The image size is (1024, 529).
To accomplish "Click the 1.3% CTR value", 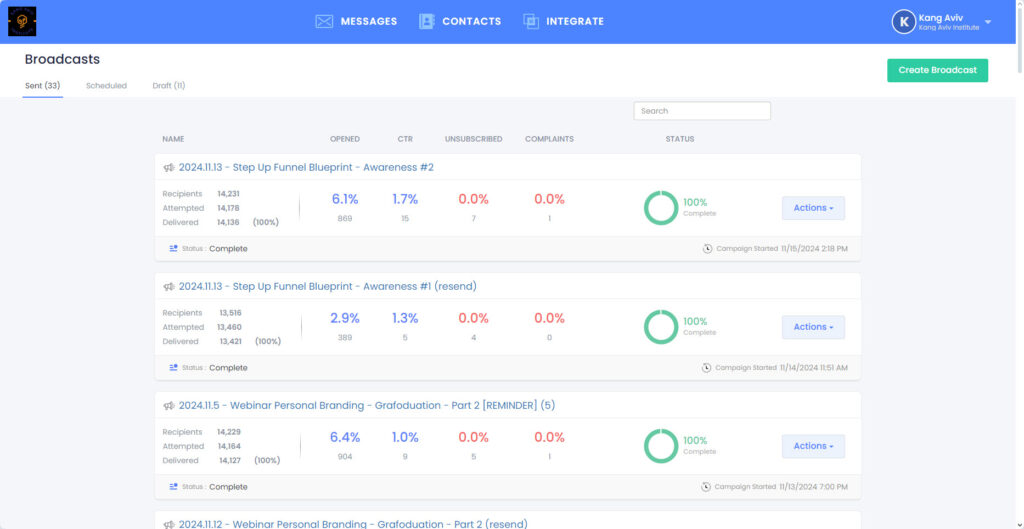I will (x=405, y=318).
